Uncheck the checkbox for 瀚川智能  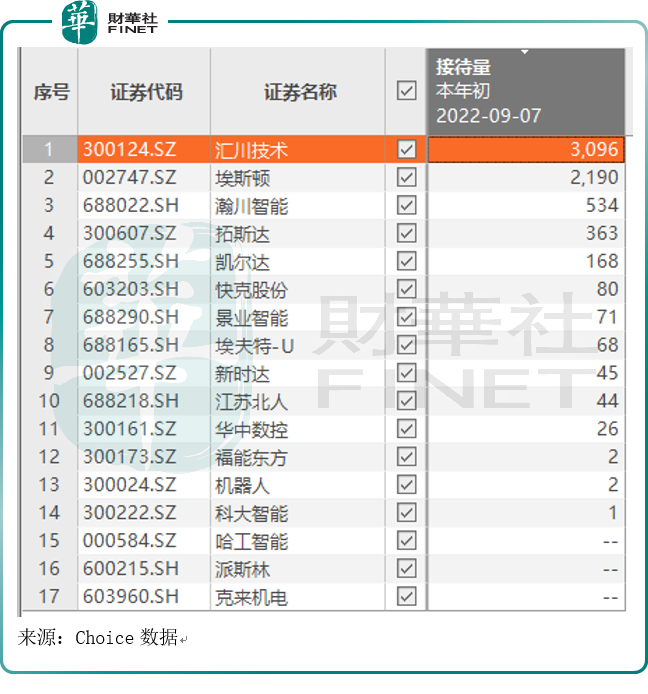pos(406,205)
